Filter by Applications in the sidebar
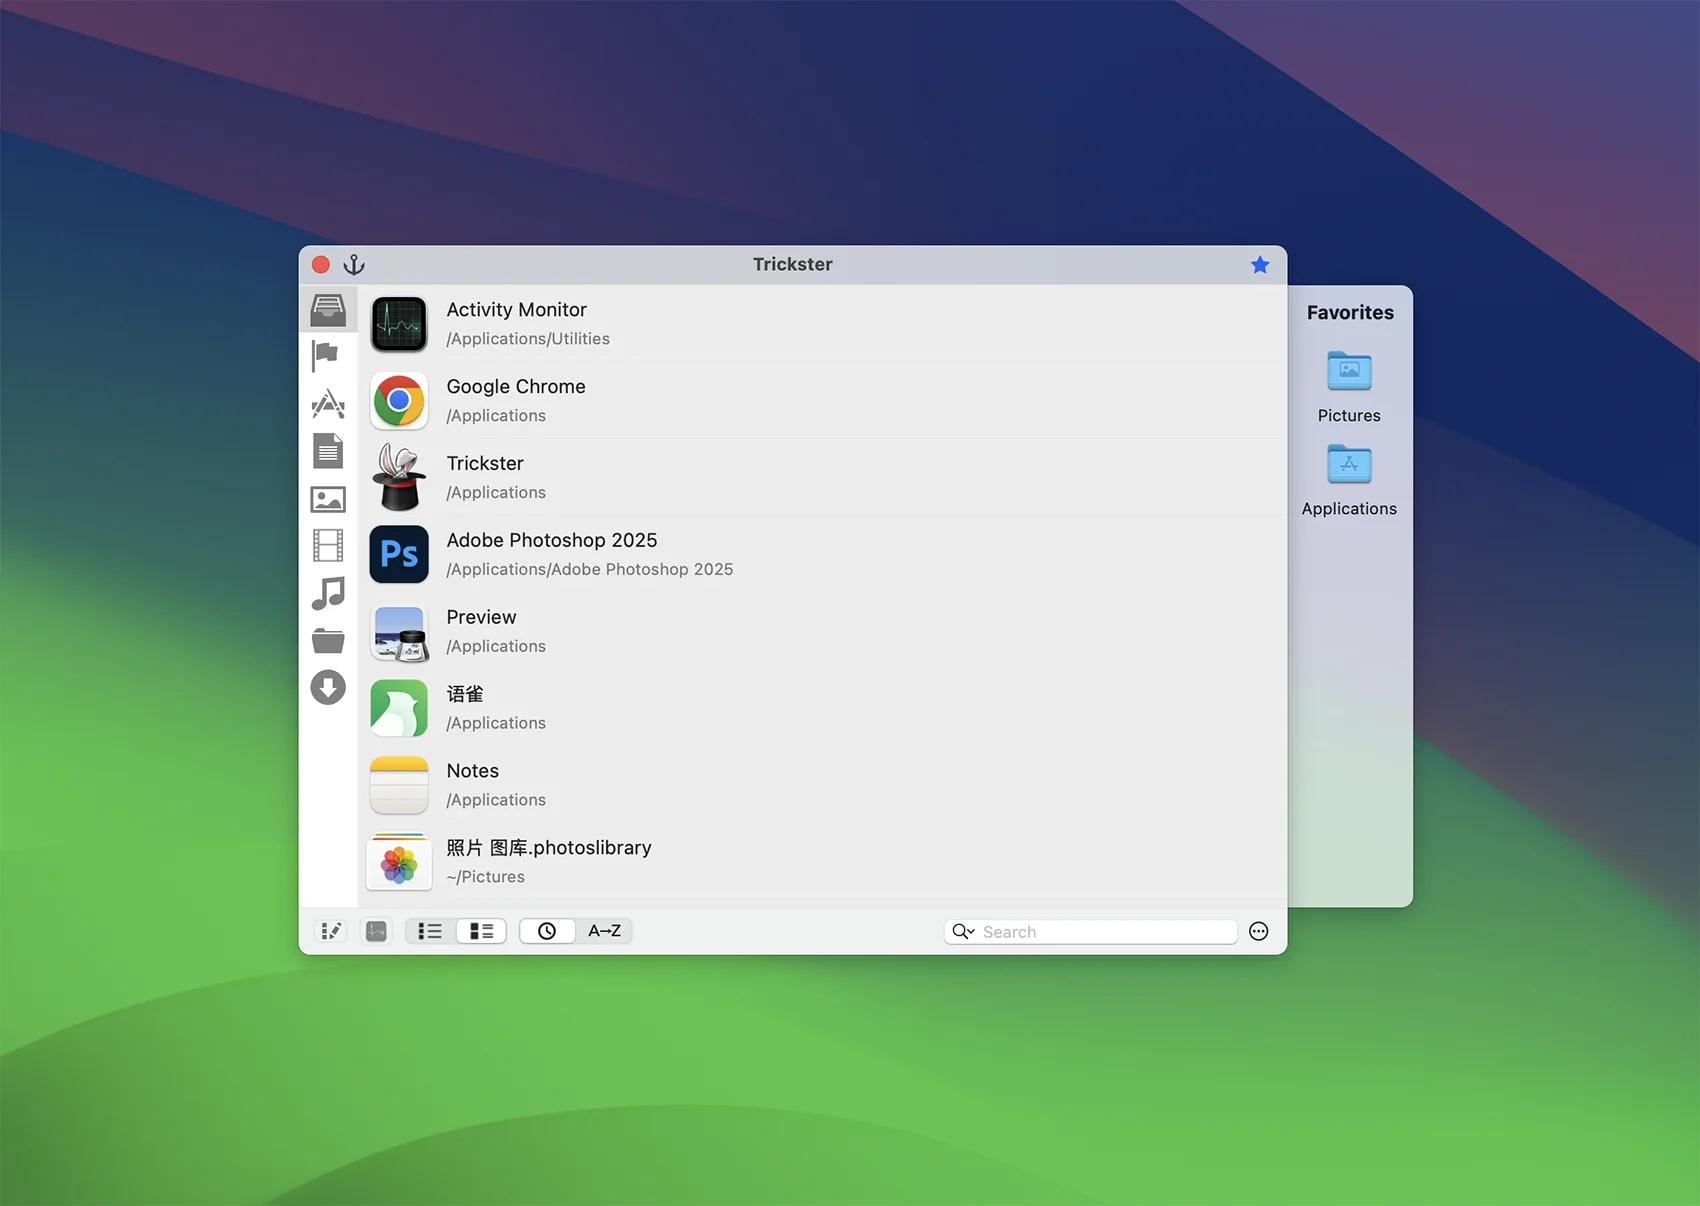This screenshot has height=1206, width=1700. 328,403
